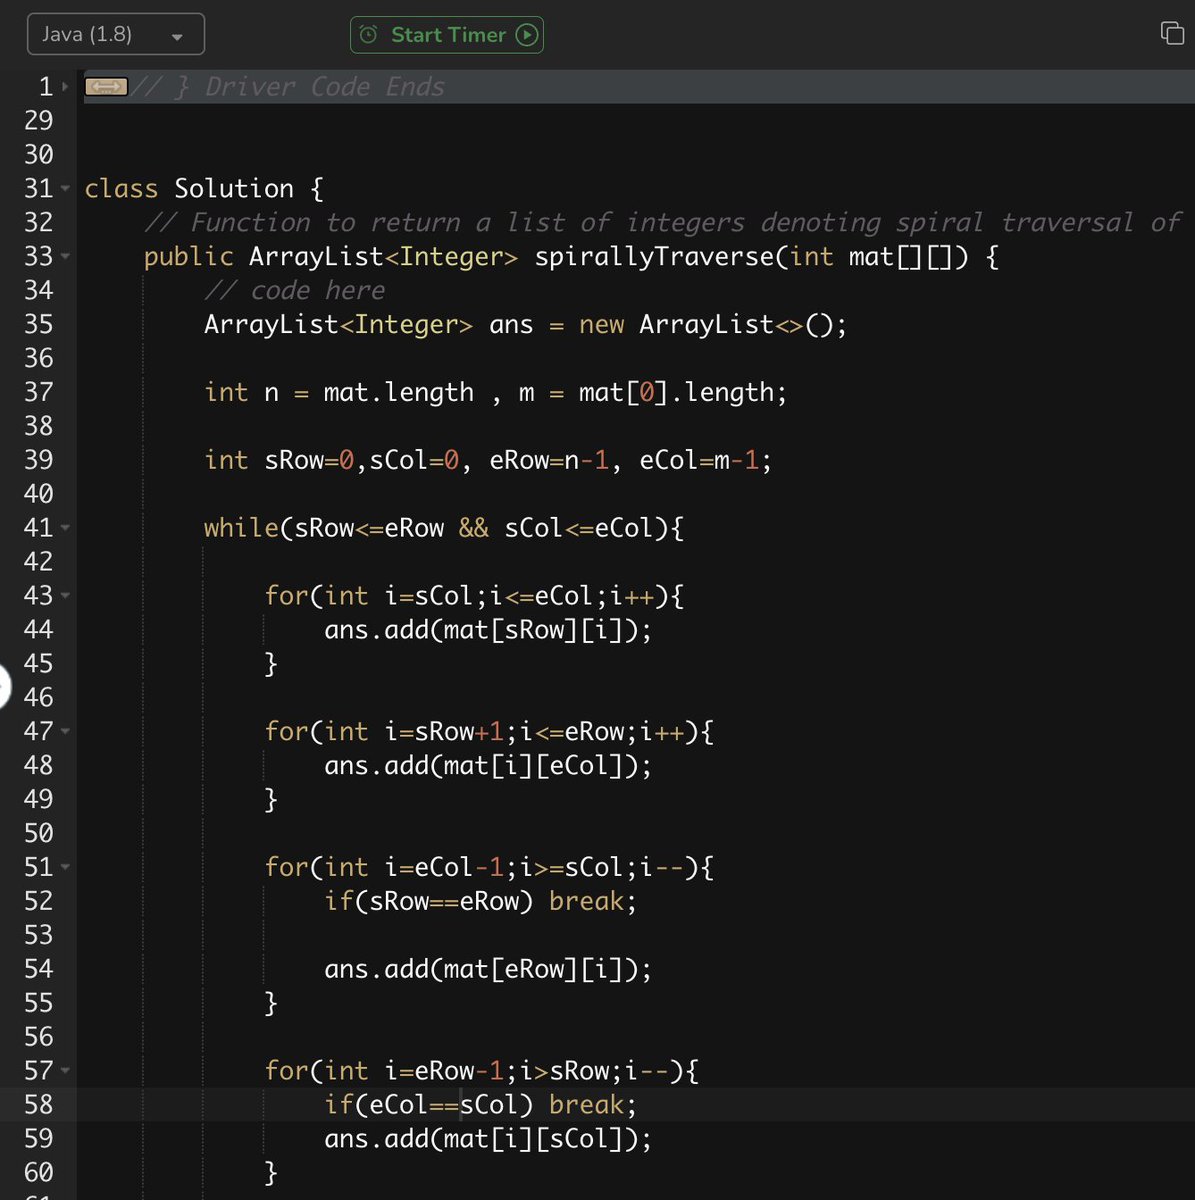The image size is (1195, 1200).
Task: Click line number 58 in gutter
Action: click(38, 1104)
